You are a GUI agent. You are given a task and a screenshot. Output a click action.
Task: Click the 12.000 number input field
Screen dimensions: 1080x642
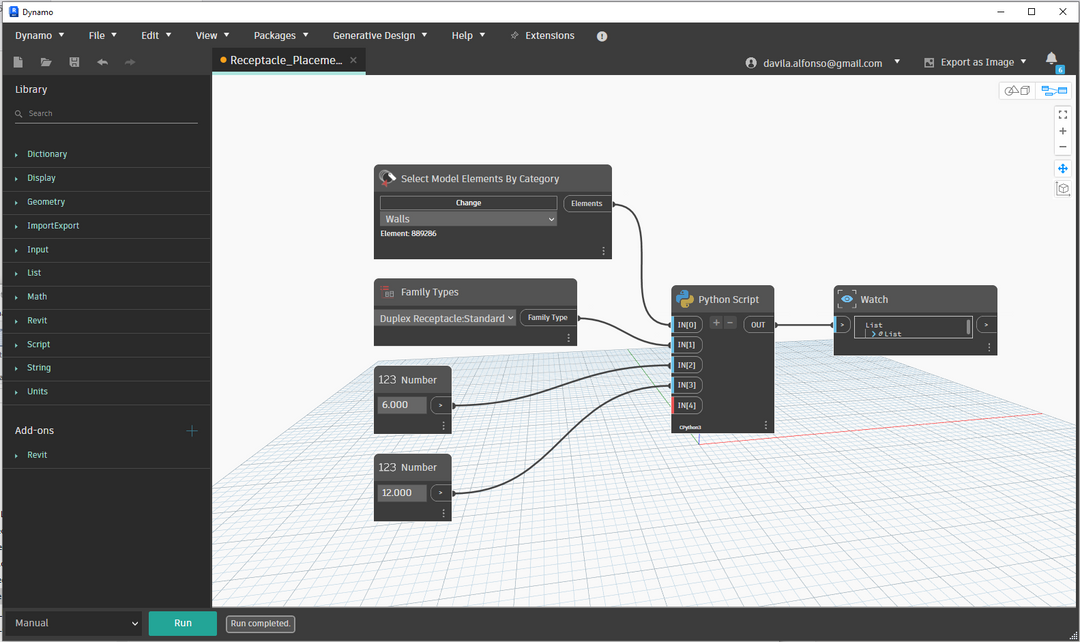coord(402,493)
